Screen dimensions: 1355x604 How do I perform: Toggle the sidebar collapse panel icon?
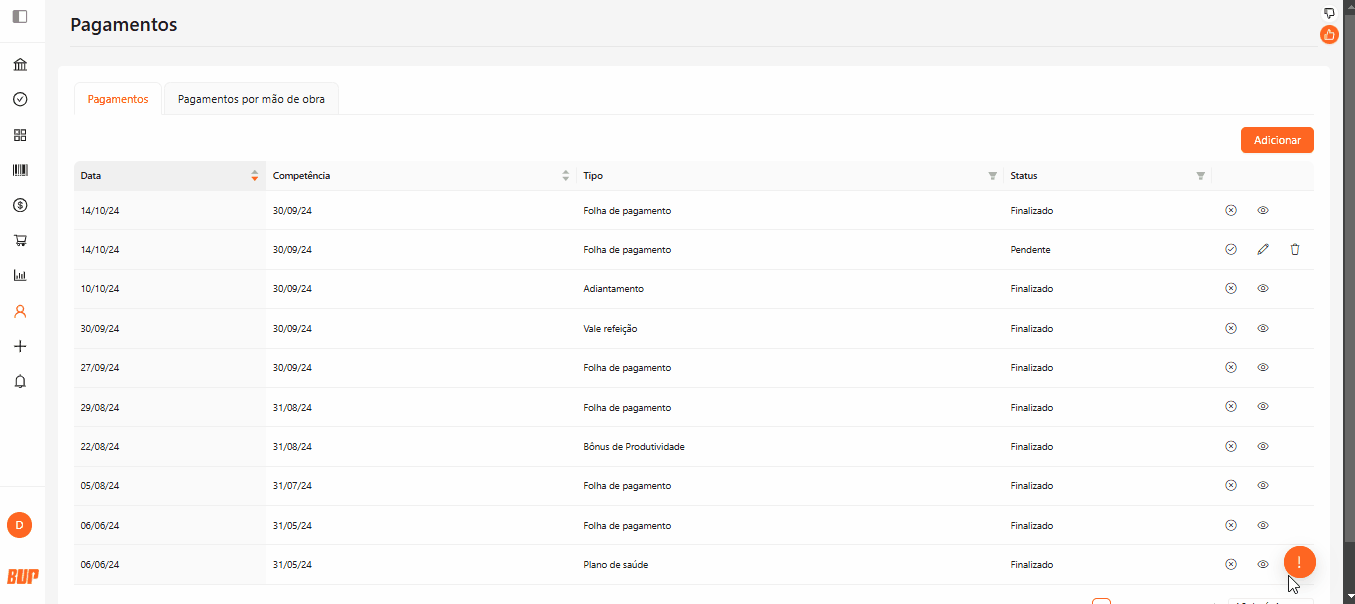point(20,16)
